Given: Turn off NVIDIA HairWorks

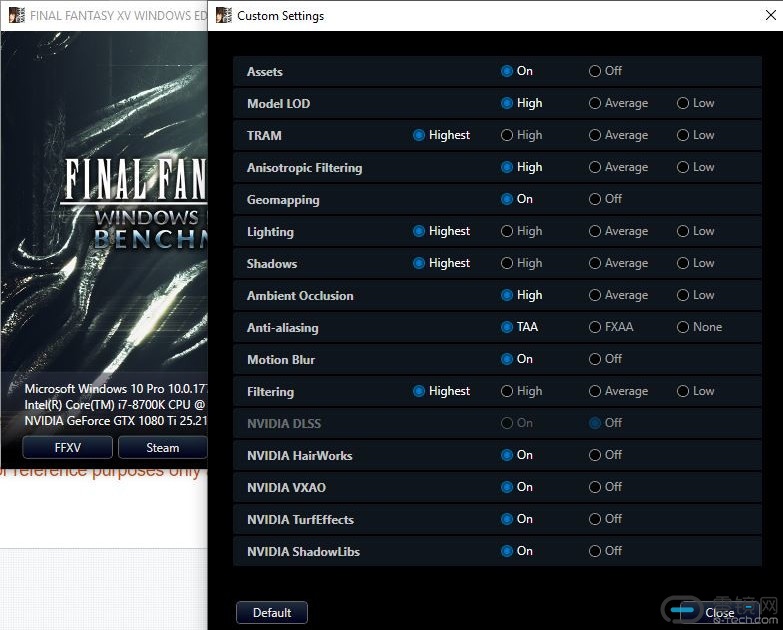Looking at the screenshot, I should 595,455.
